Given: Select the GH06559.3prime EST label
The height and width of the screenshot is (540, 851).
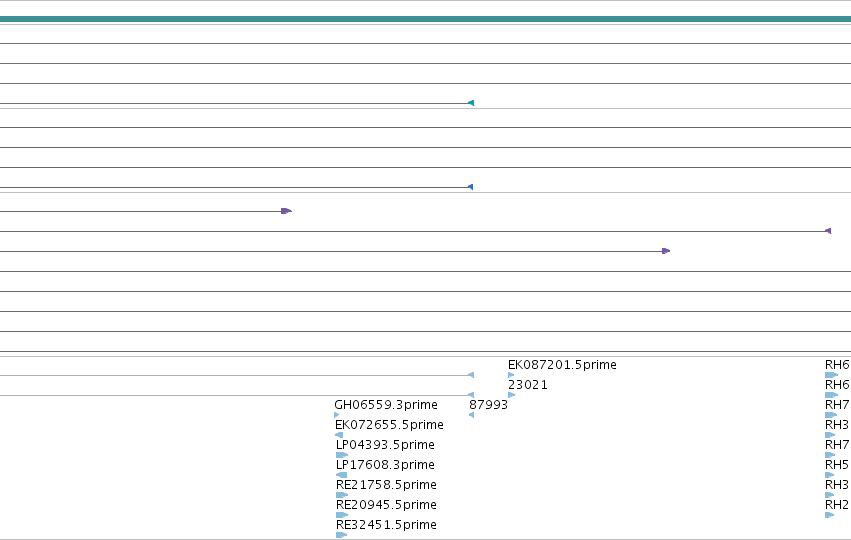Looking at the screenshot, I should (x=386, y=405).
